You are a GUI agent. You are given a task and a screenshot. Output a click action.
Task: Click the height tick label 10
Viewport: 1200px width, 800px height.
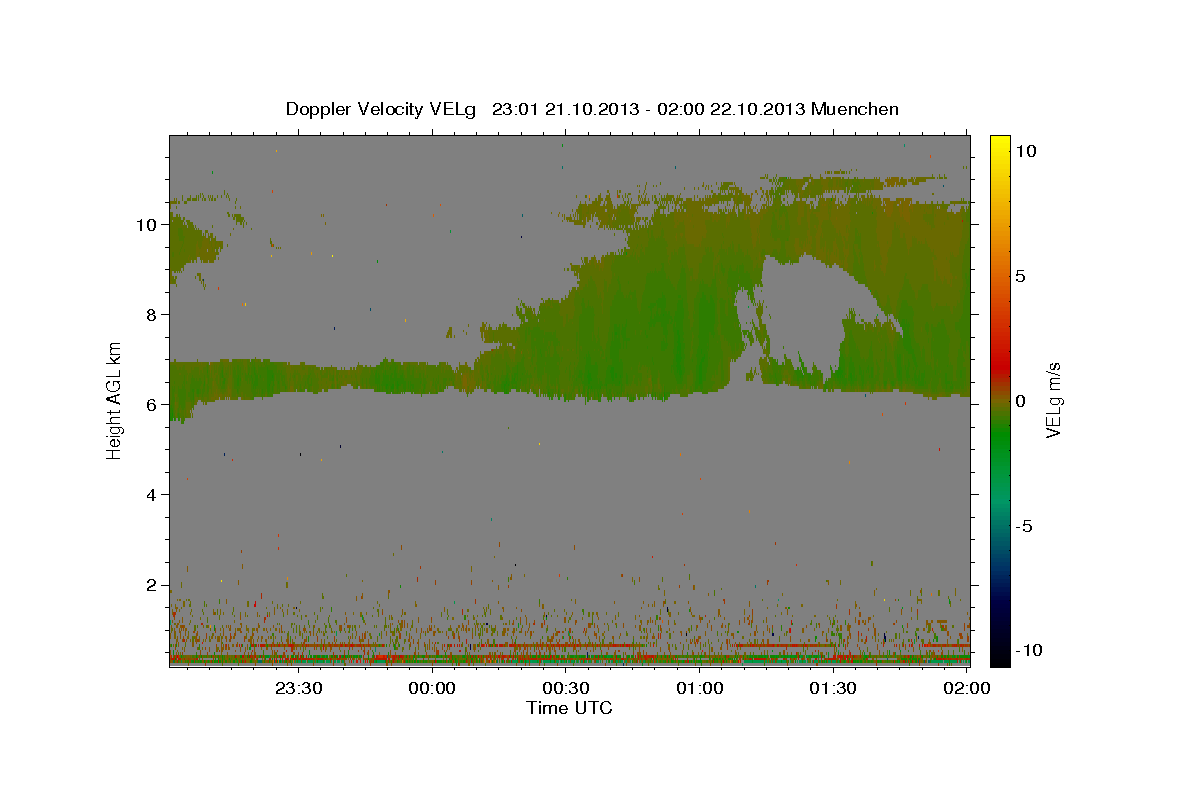tap(148, 225)
